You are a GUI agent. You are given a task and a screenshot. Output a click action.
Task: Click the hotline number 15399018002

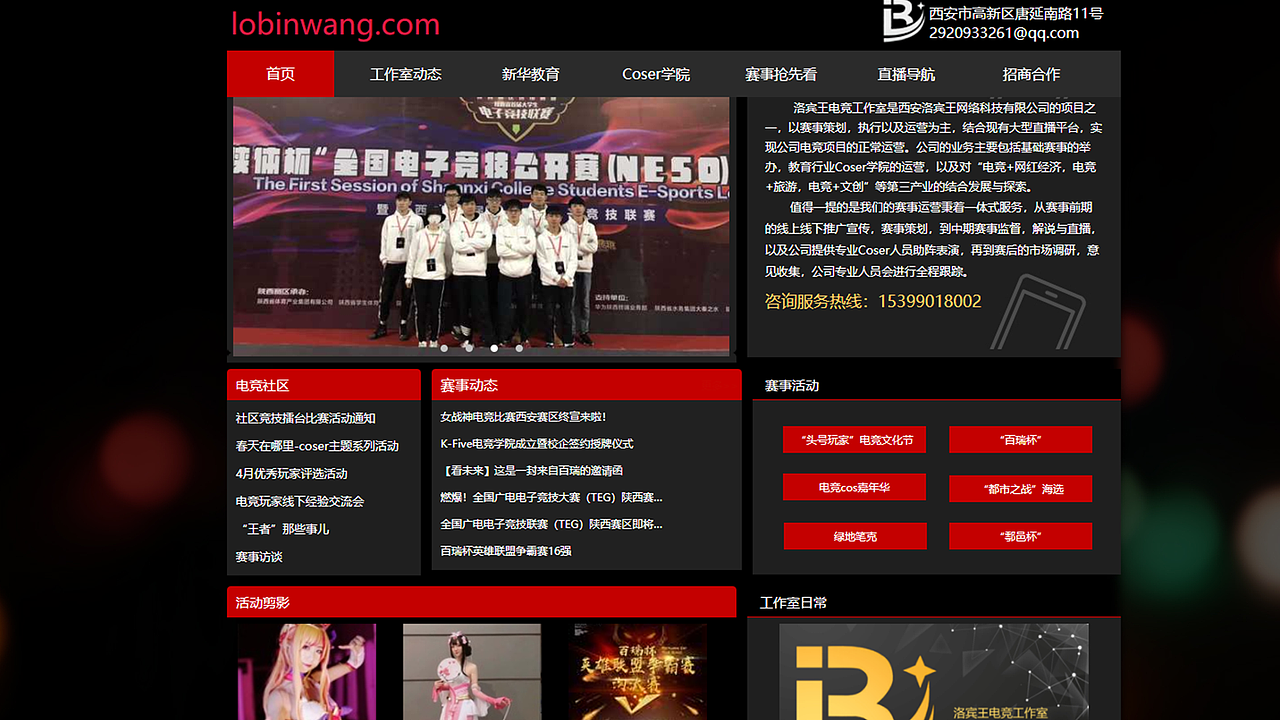tap(930, 301)
